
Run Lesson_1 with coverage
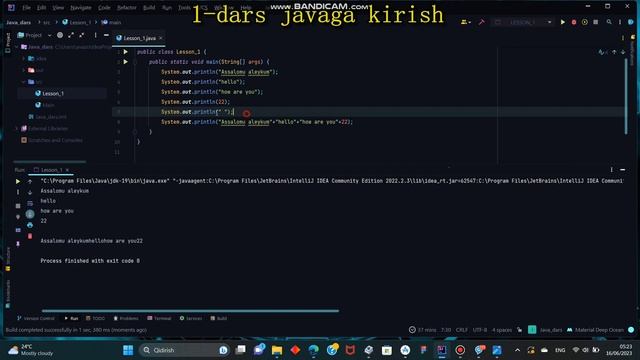[x=584, y=22]
